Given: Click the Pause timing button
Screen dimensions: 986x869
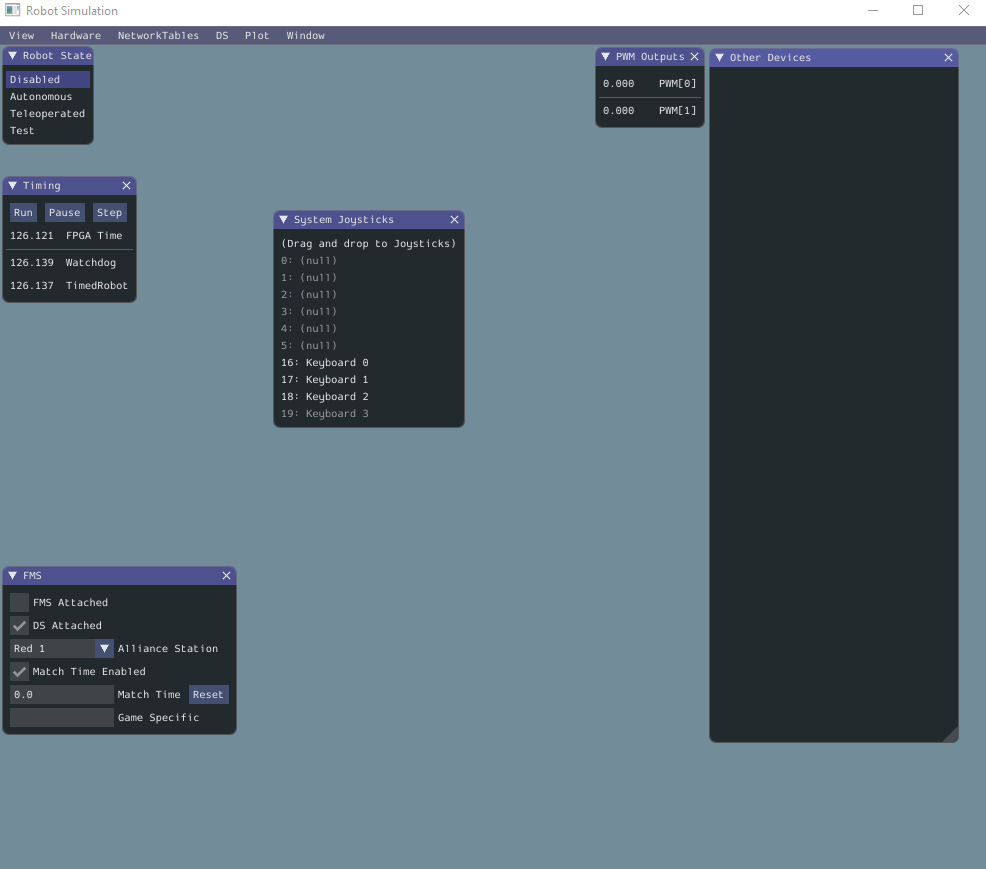Looking at the screenshot, I should click(65, 213).
